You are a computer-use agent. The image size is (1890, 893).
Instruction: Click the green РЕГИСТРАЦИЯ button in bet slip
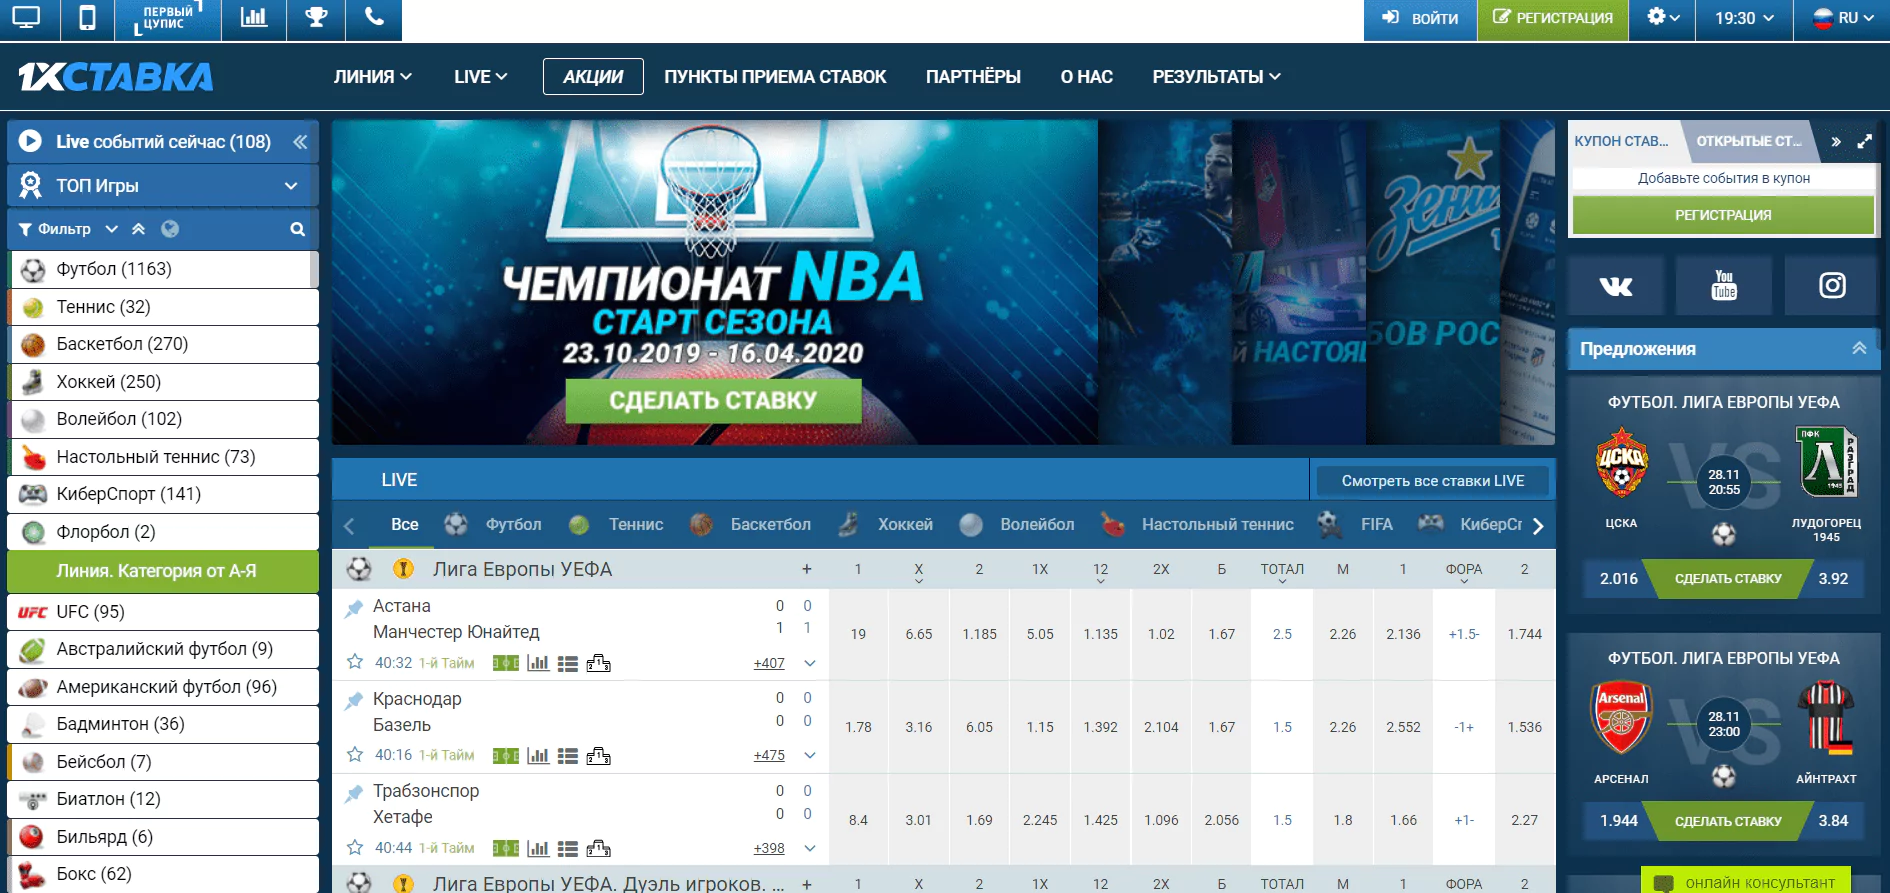[1723, 215]
